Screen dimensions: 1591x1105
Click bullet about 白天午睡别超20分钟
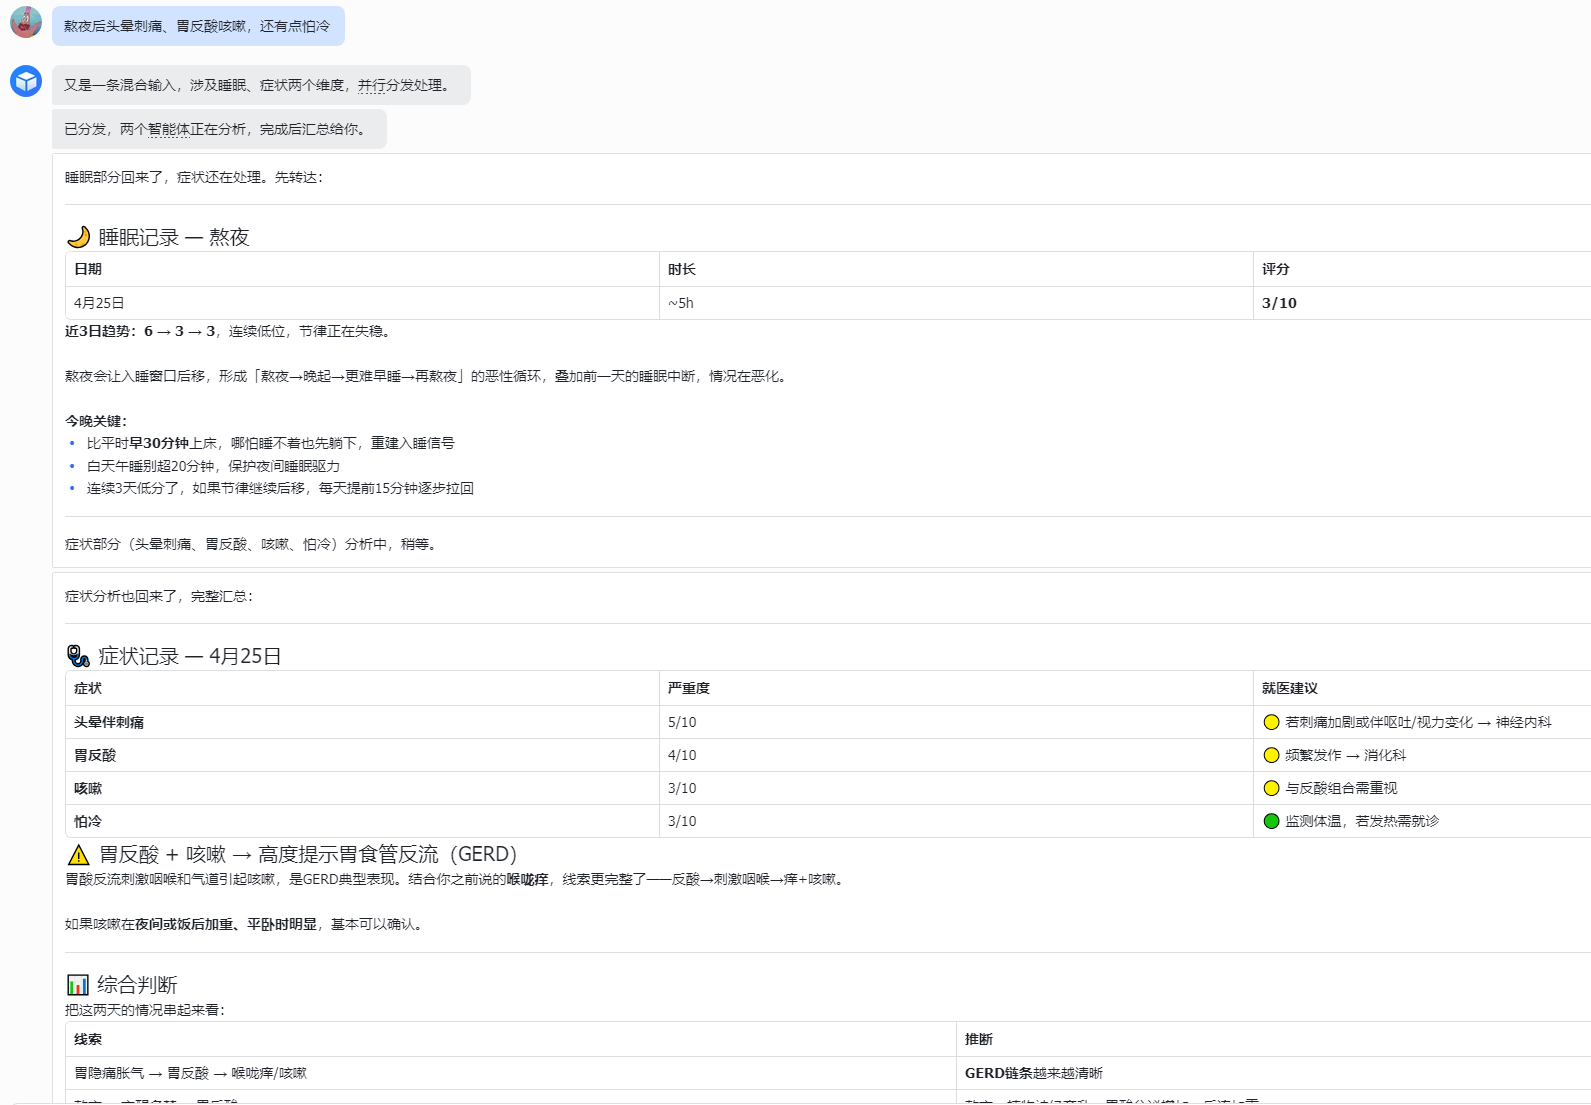pyautogui.click(x=213, y=466)
